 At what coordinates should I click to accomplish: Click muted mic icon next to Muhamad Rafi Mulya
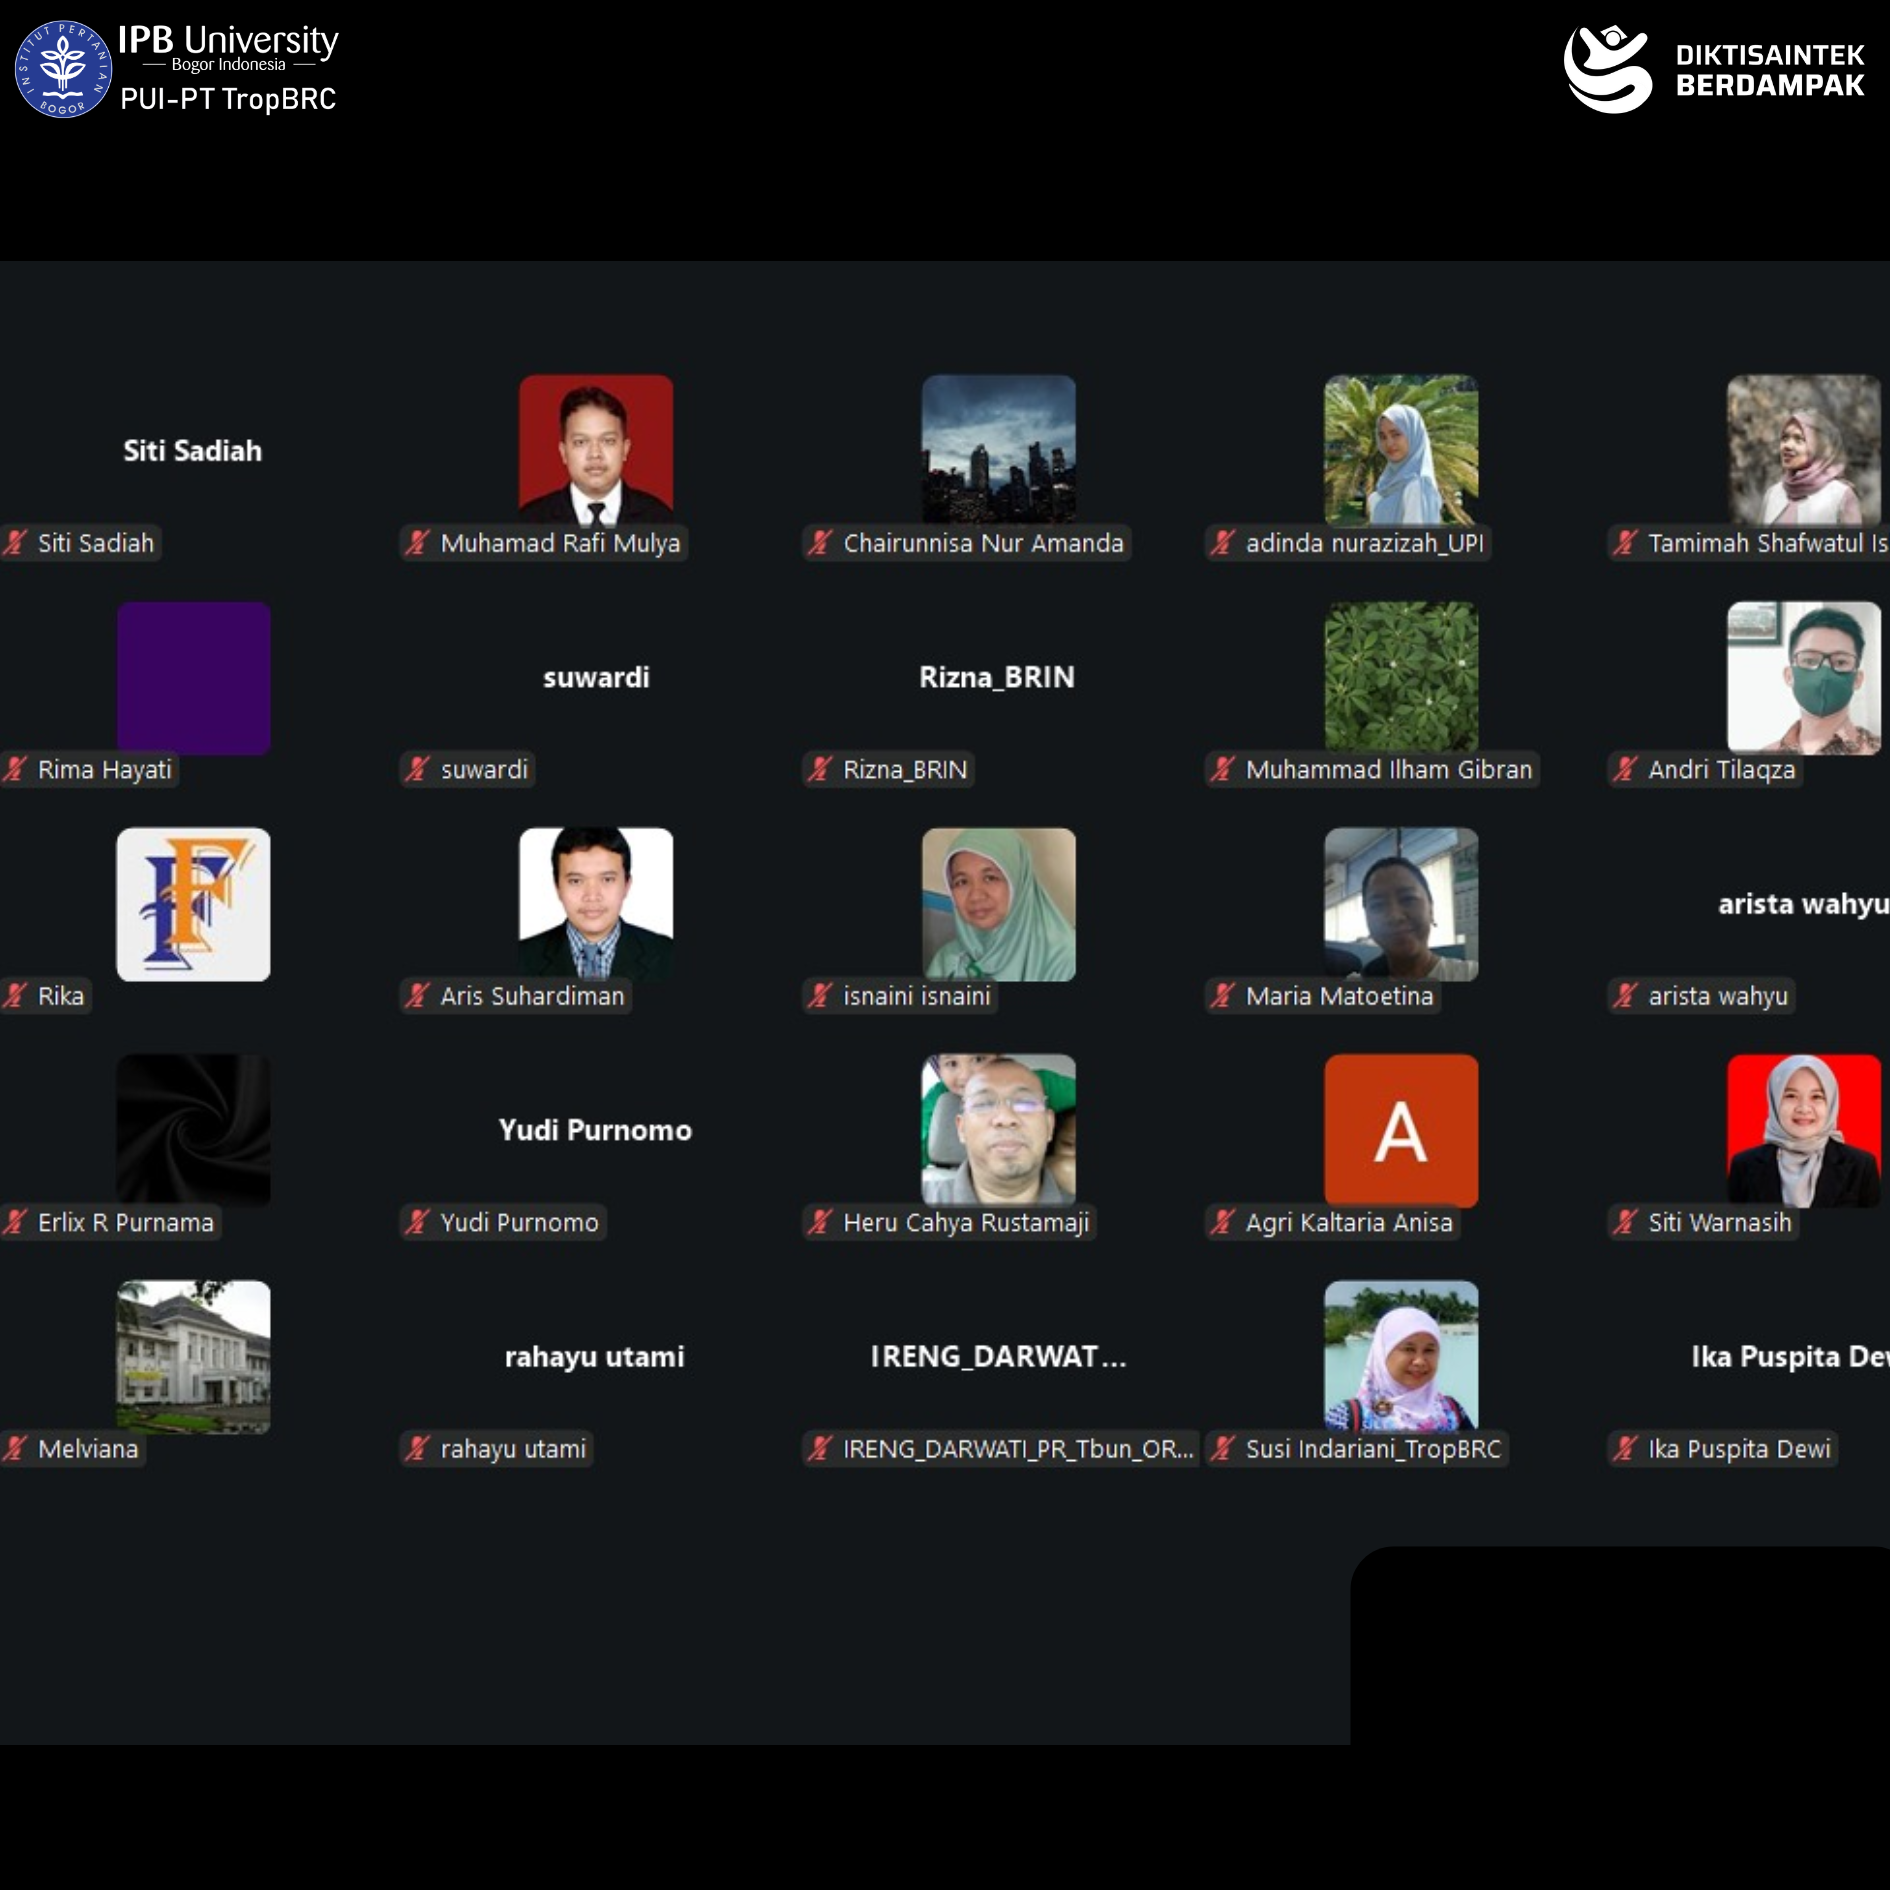(417, 543)
